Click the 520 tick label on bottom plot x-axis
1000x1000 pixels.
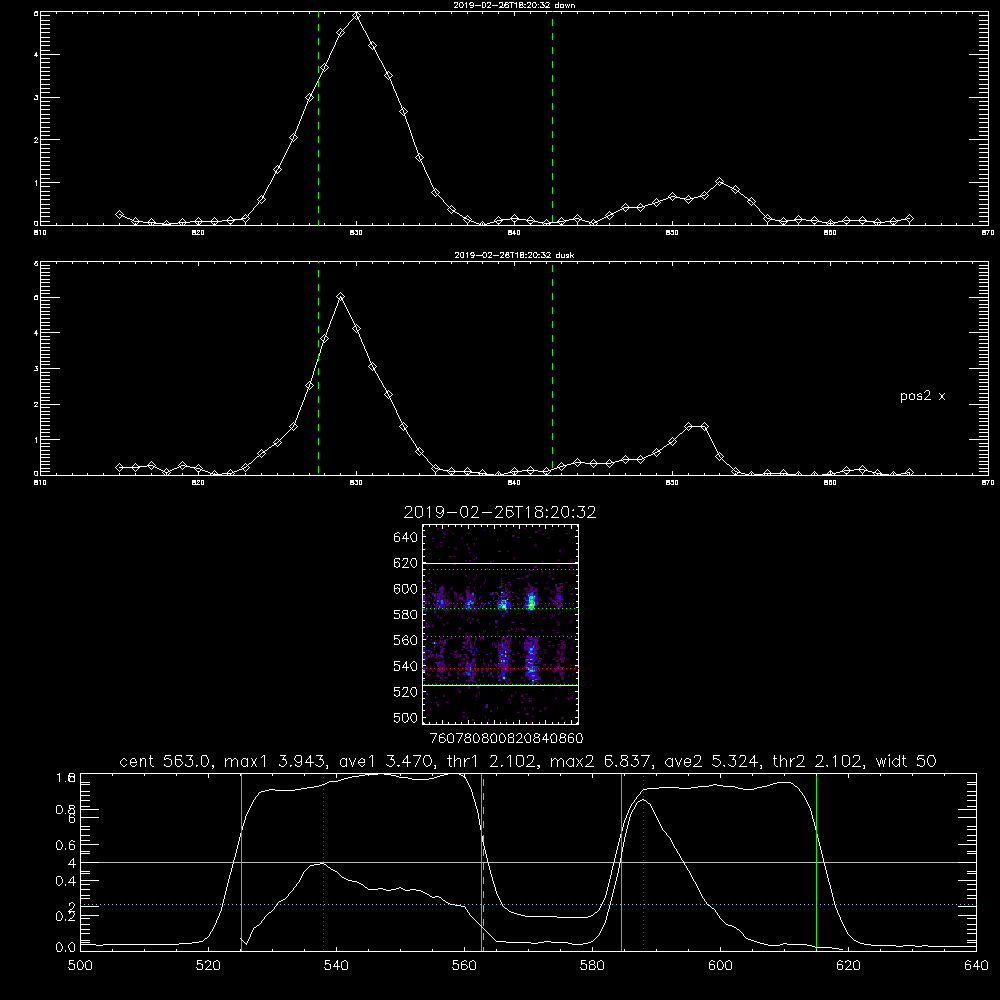click(208, 966)
